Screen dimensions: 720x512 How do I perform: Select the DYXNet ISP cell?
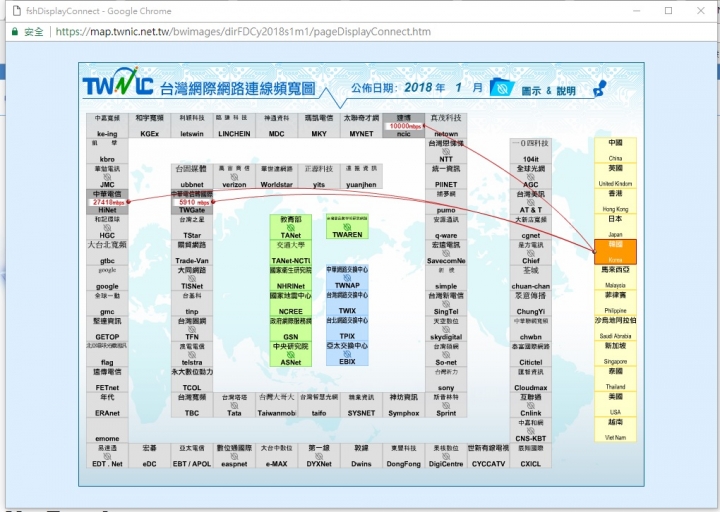[x=319, y=456]
